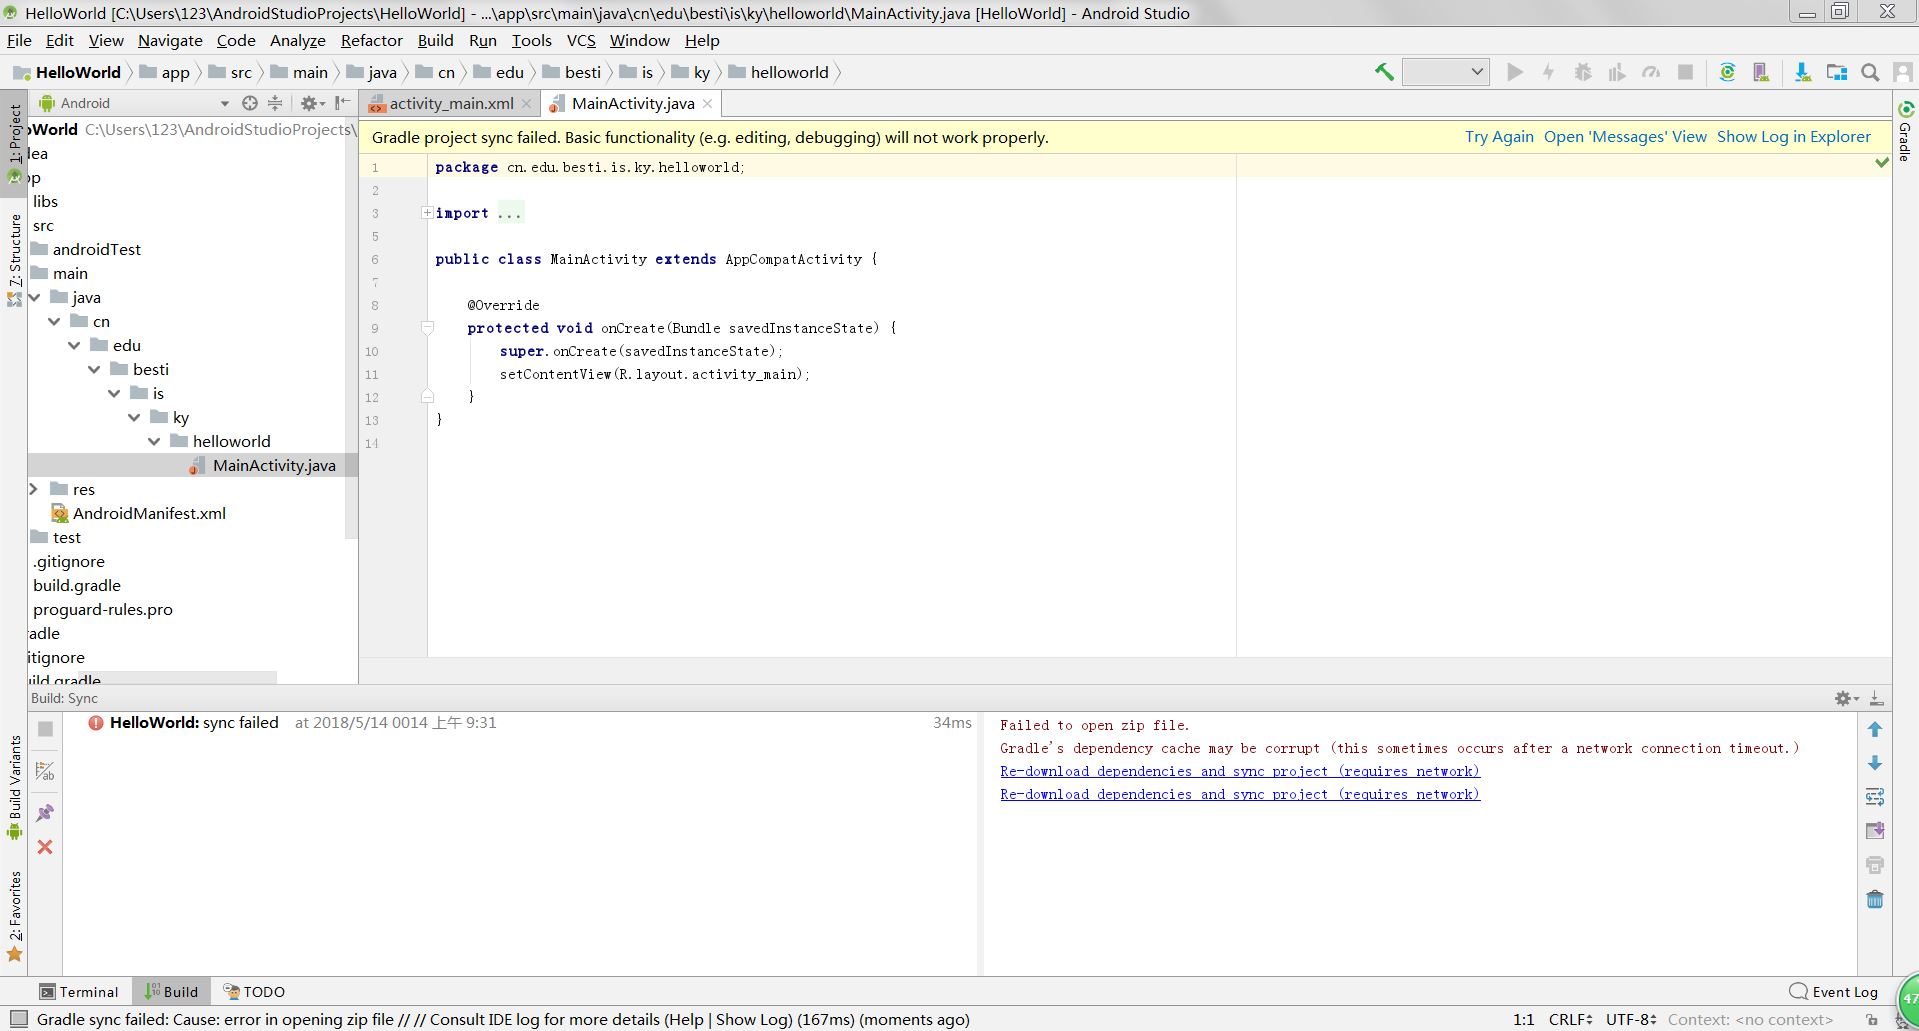Click second Re-download dependencies link
The image size is (1919, 1031).
(x=1240, y=794)
